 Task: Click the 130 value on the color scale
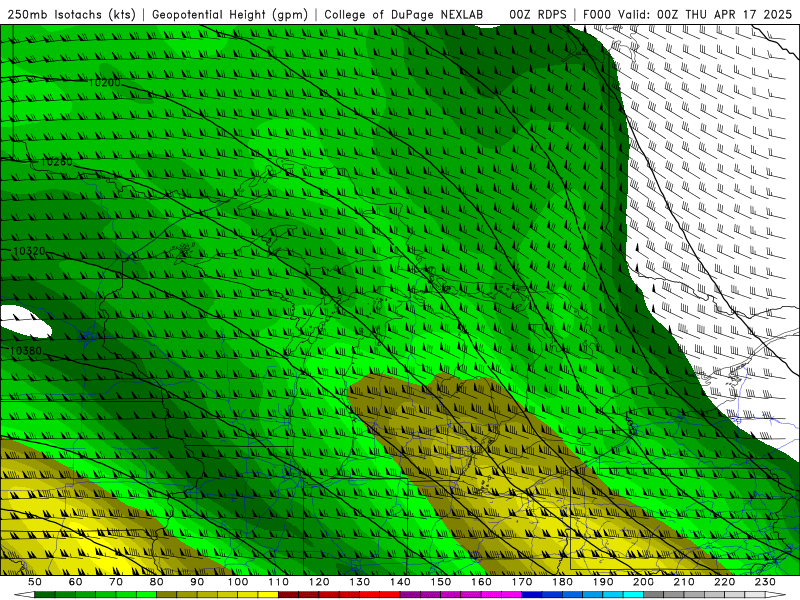360,582
